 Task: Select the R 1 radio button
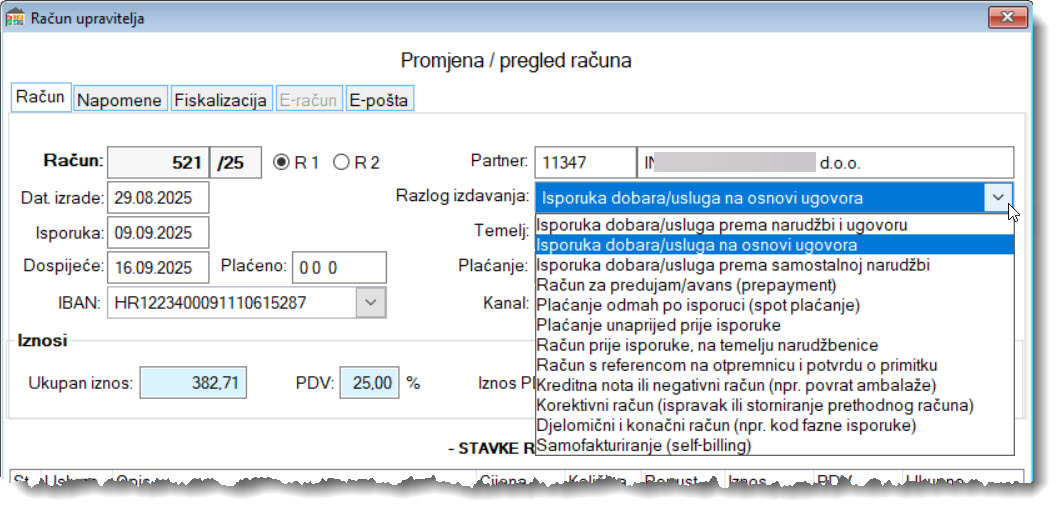click(282, 162)
